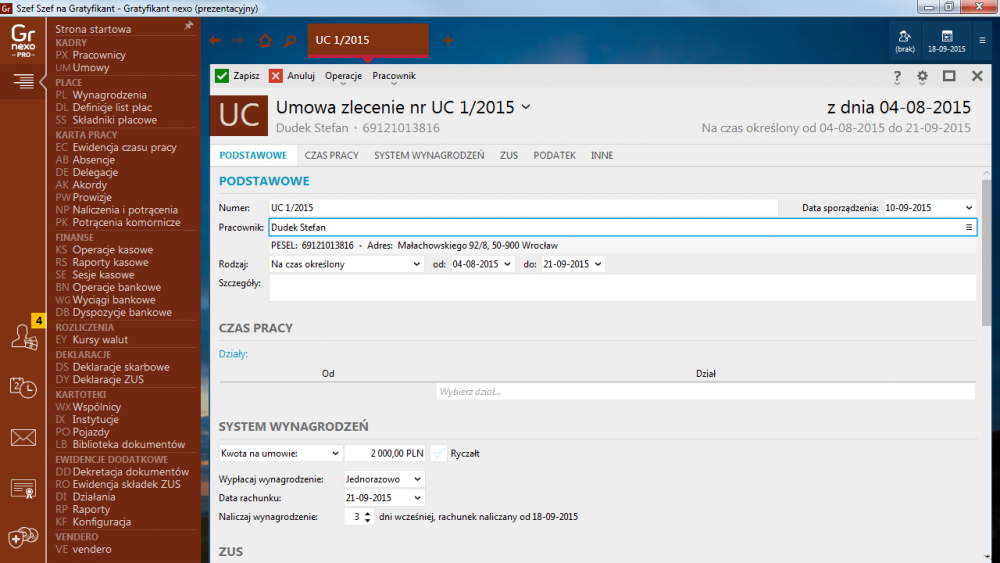Image resolution: width=1000 pixels, height=563 pixels.
Task: Open Wynagrodzenia in the side menu
Action: coord(109,95)
